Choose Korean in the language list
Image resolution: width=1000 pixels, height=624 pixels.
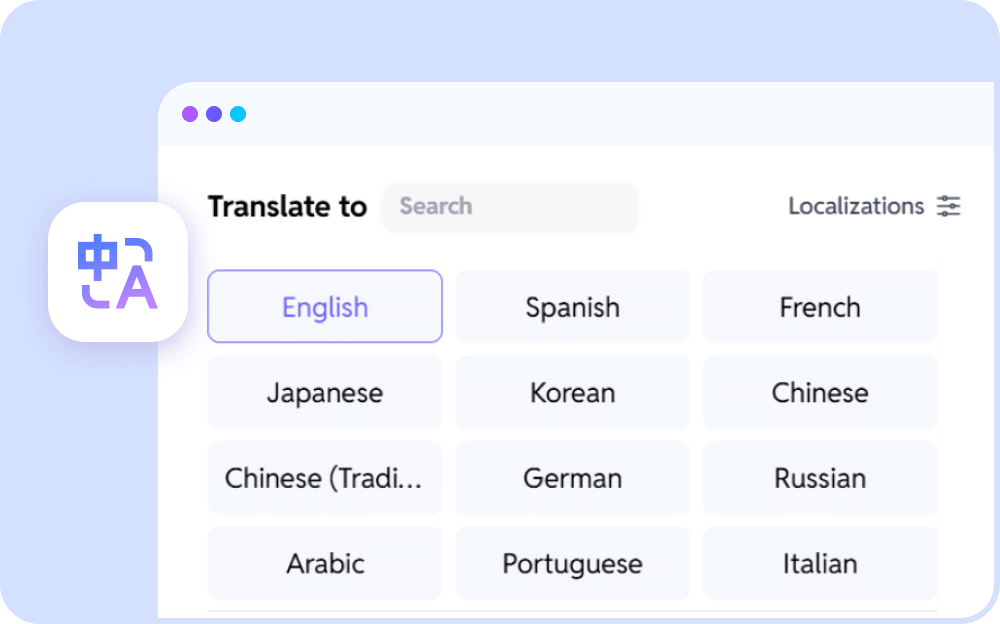click(572, 393)
